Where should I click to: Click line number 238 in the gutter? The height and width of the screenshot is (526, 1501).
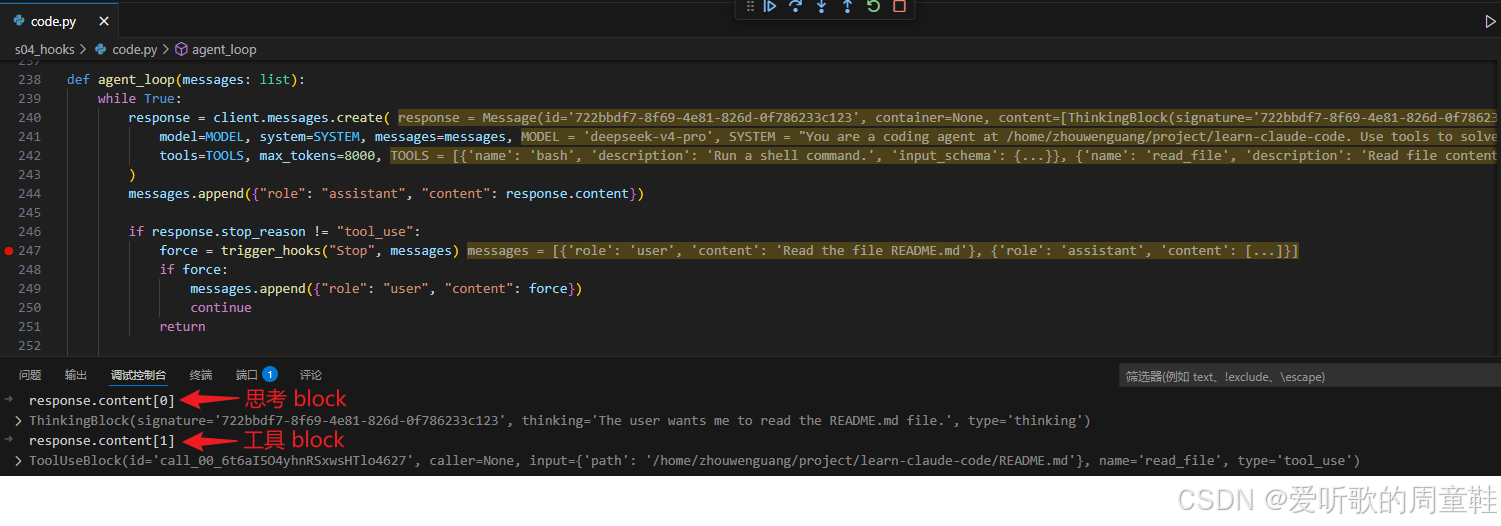[30, 79]
